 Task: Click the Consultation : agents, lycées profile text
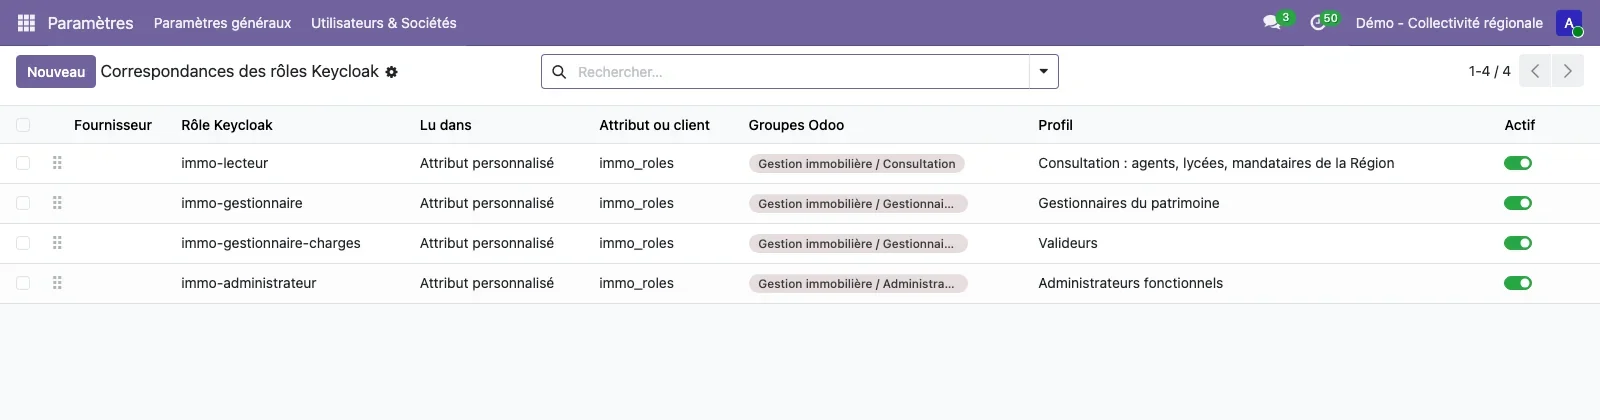click(x=1216, y=163)
